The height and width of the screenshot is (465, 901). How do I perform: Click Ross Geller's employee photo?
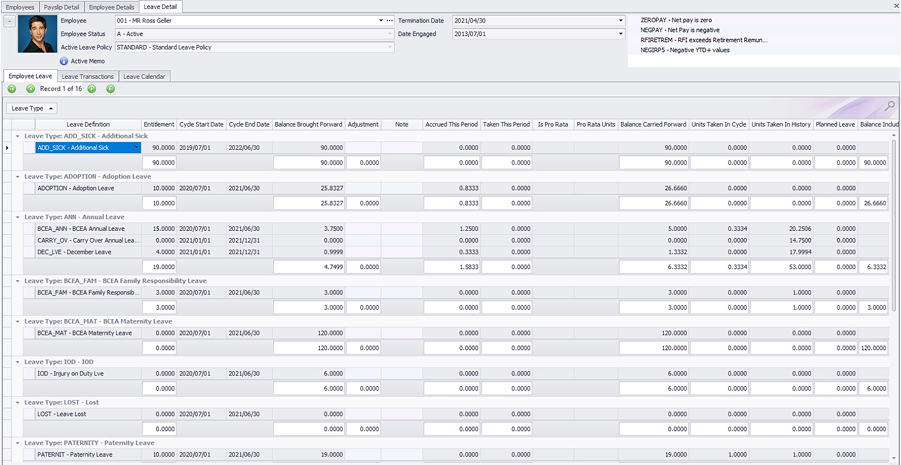(x=36, y=34)
